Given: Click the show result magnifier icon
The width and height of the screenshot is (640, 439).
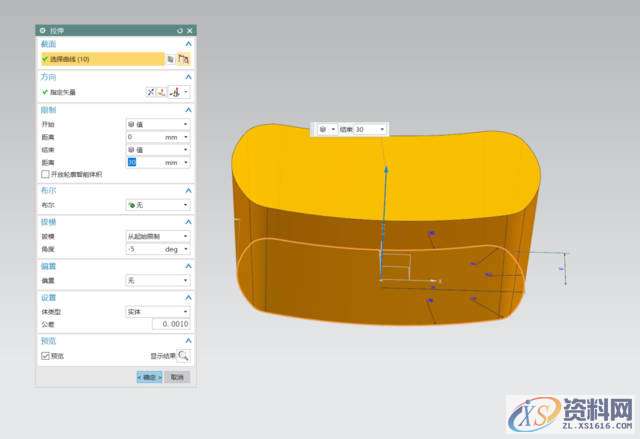Looking at the screenshot, I should (183, 355).
